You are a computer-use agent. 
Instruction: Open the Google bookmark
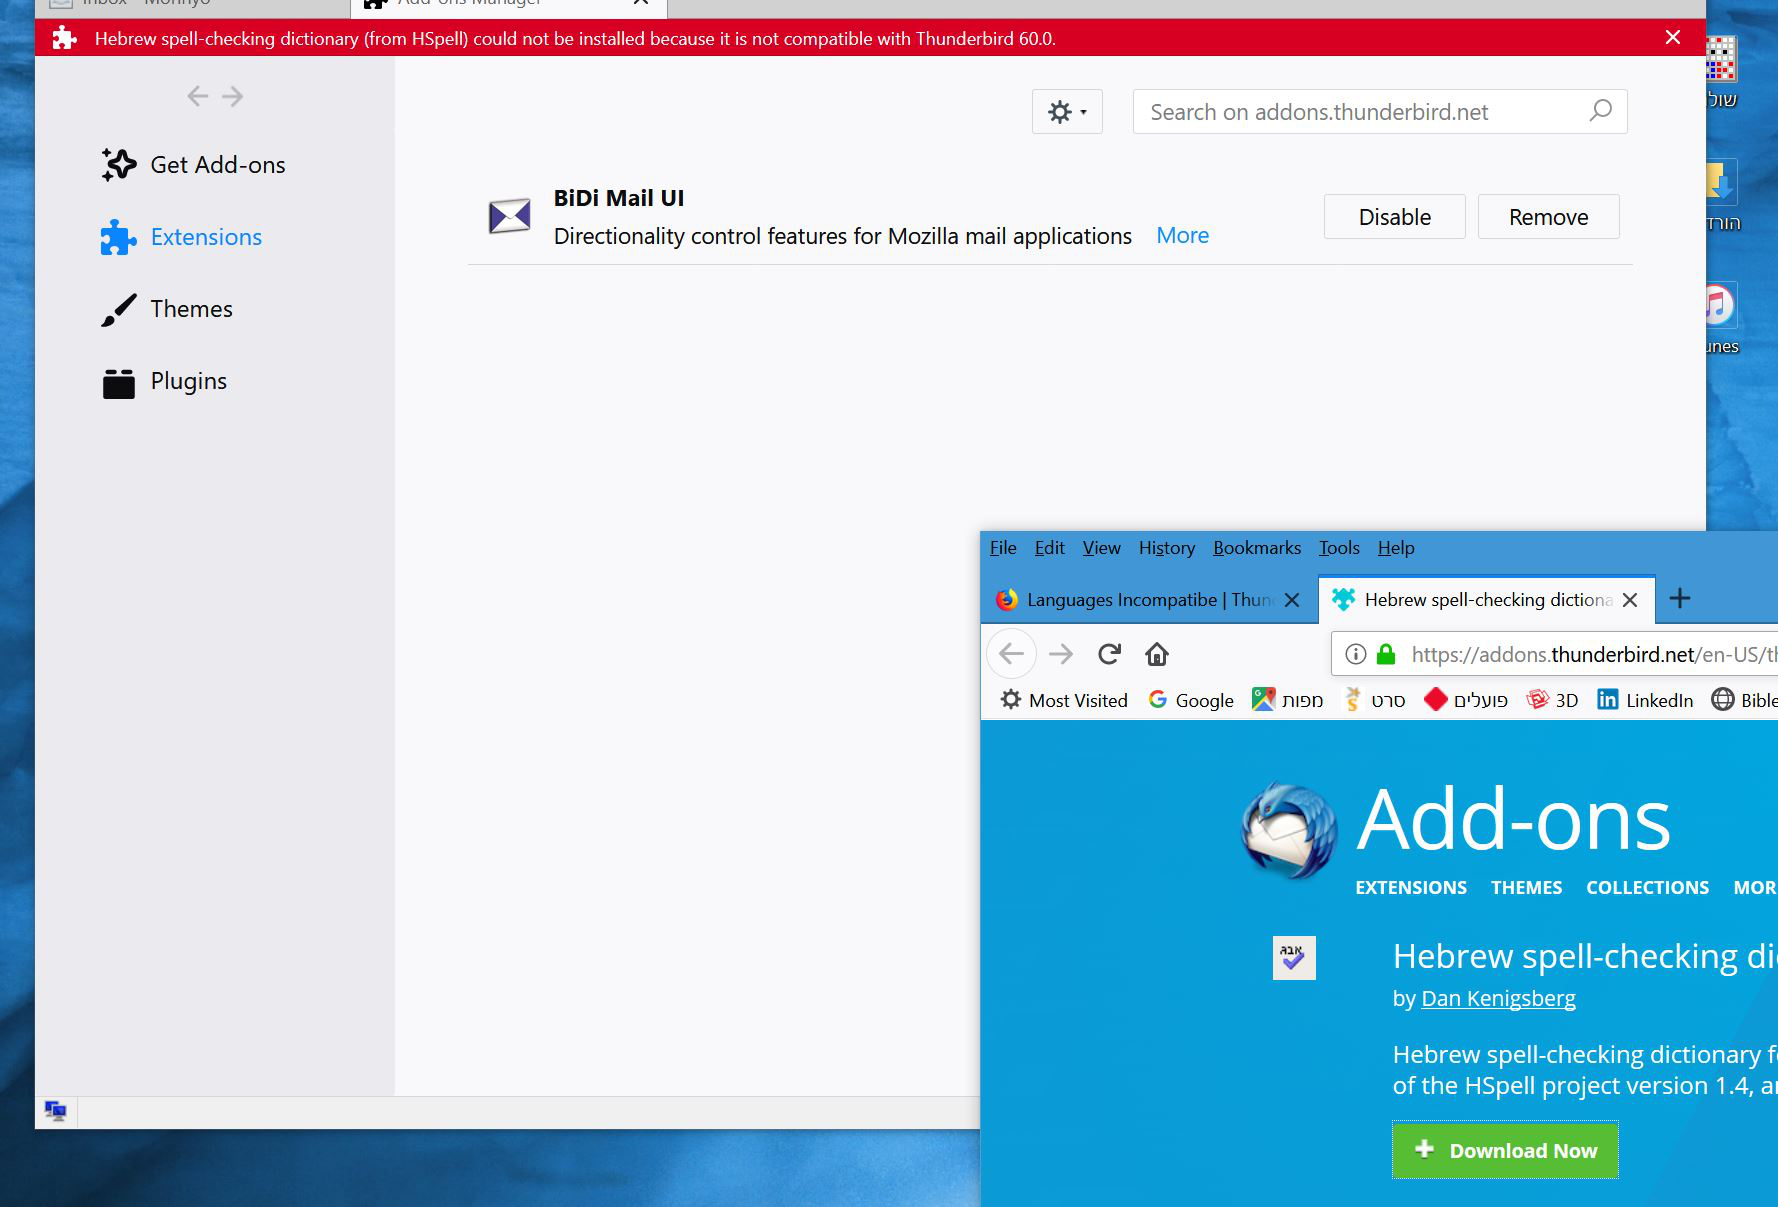pyautogui.click(x=1191, y=700)
